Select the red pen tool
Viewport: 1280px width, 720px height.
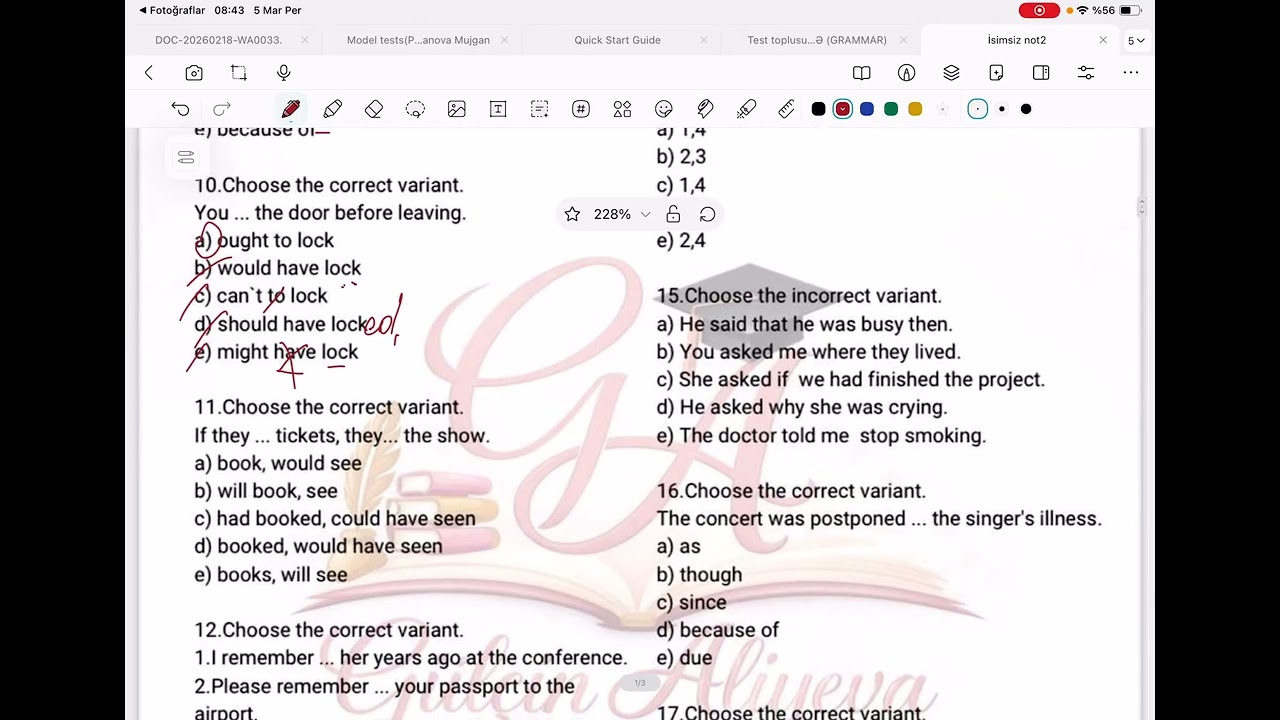(291, 109)
